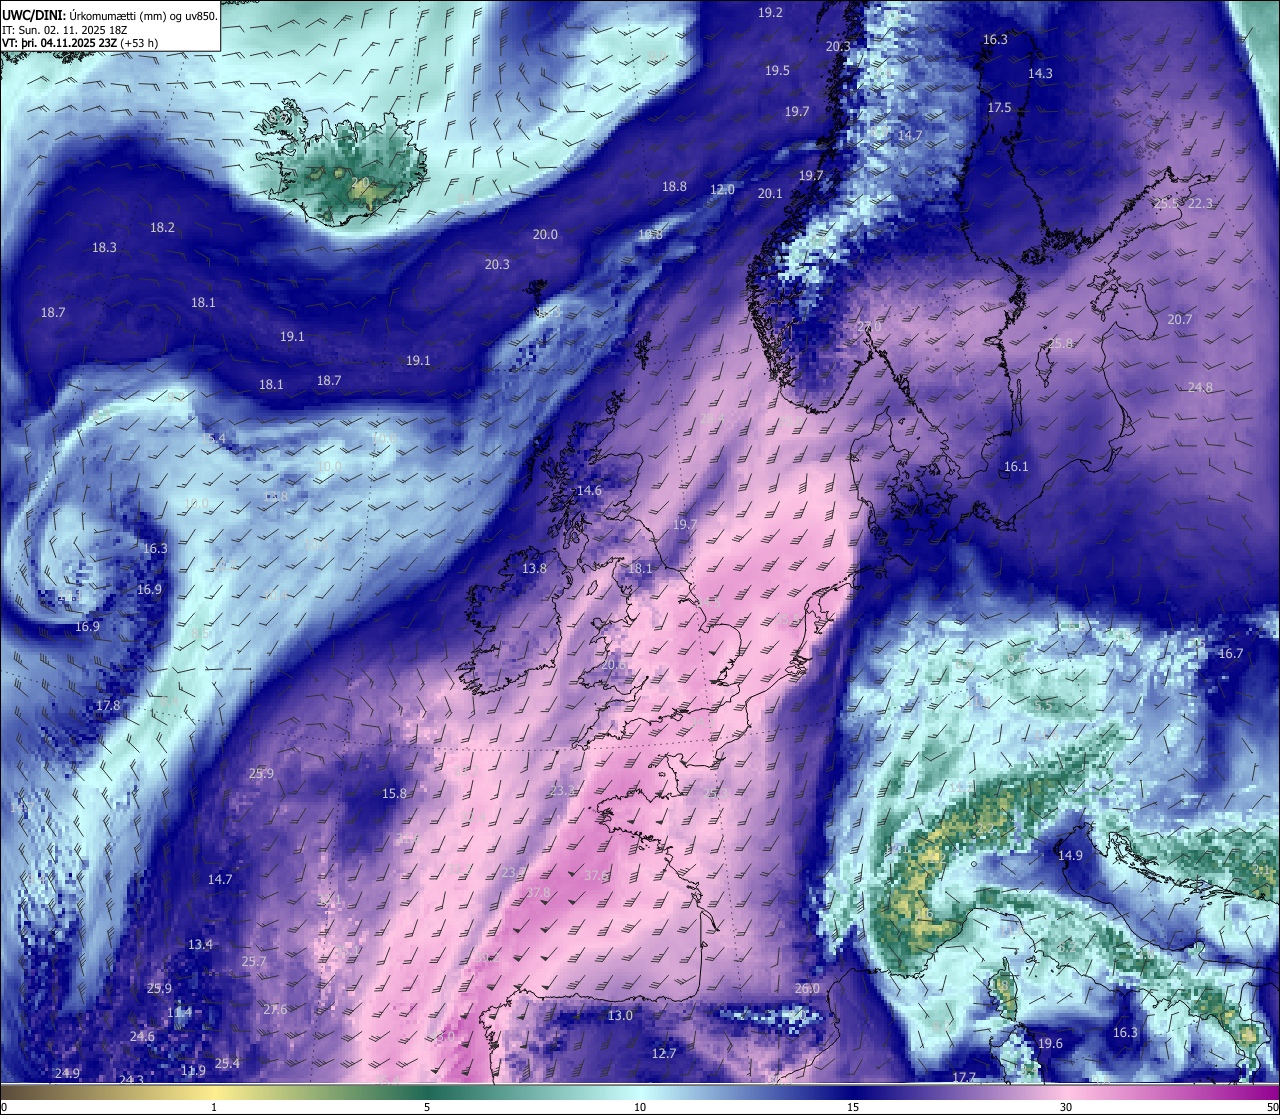Click the 19.2 value at the map top
Image resolution: width=1280 pixels, height=1115 pixels.
coord(770,12)
